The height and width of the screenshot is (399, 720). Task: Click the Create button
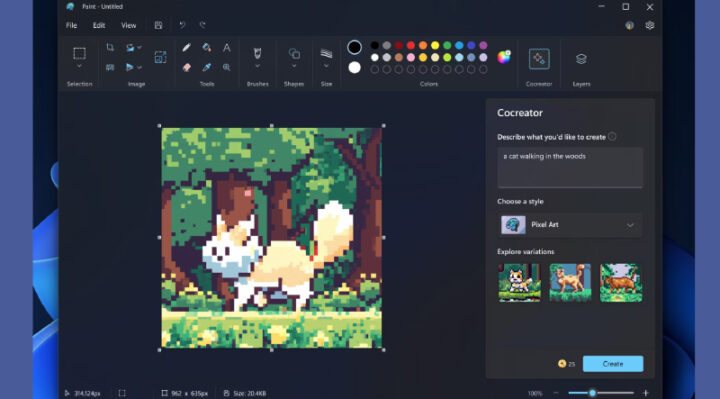click(613, 364)
